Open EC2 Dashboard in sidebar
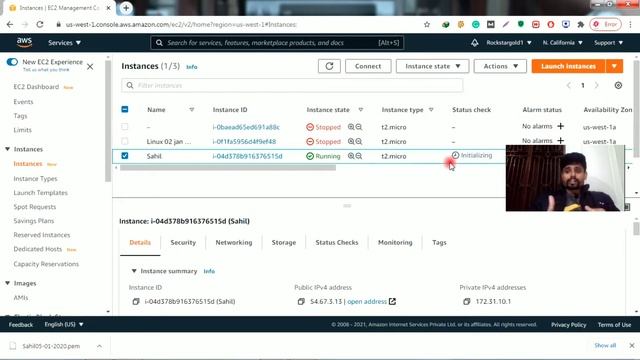 click(x=36, y=87)
